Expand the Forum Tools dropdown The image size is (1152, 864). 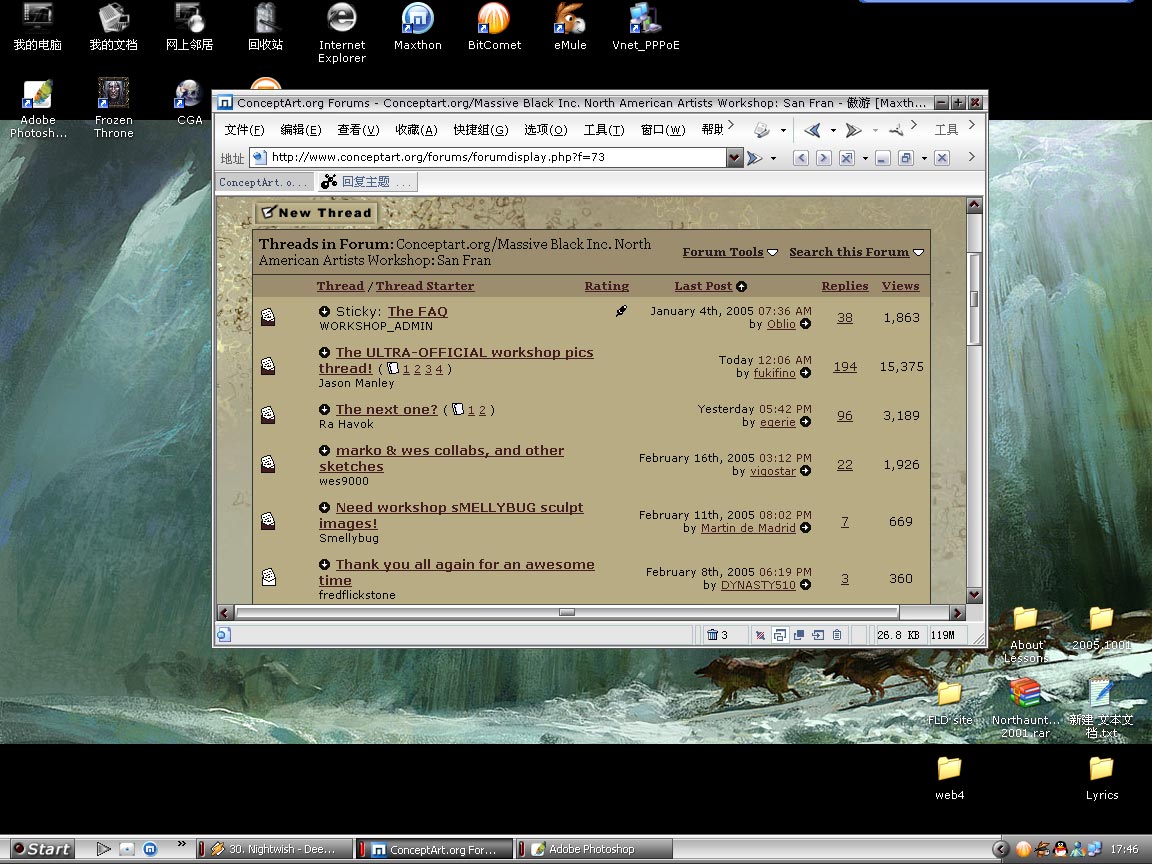[730, 252]
